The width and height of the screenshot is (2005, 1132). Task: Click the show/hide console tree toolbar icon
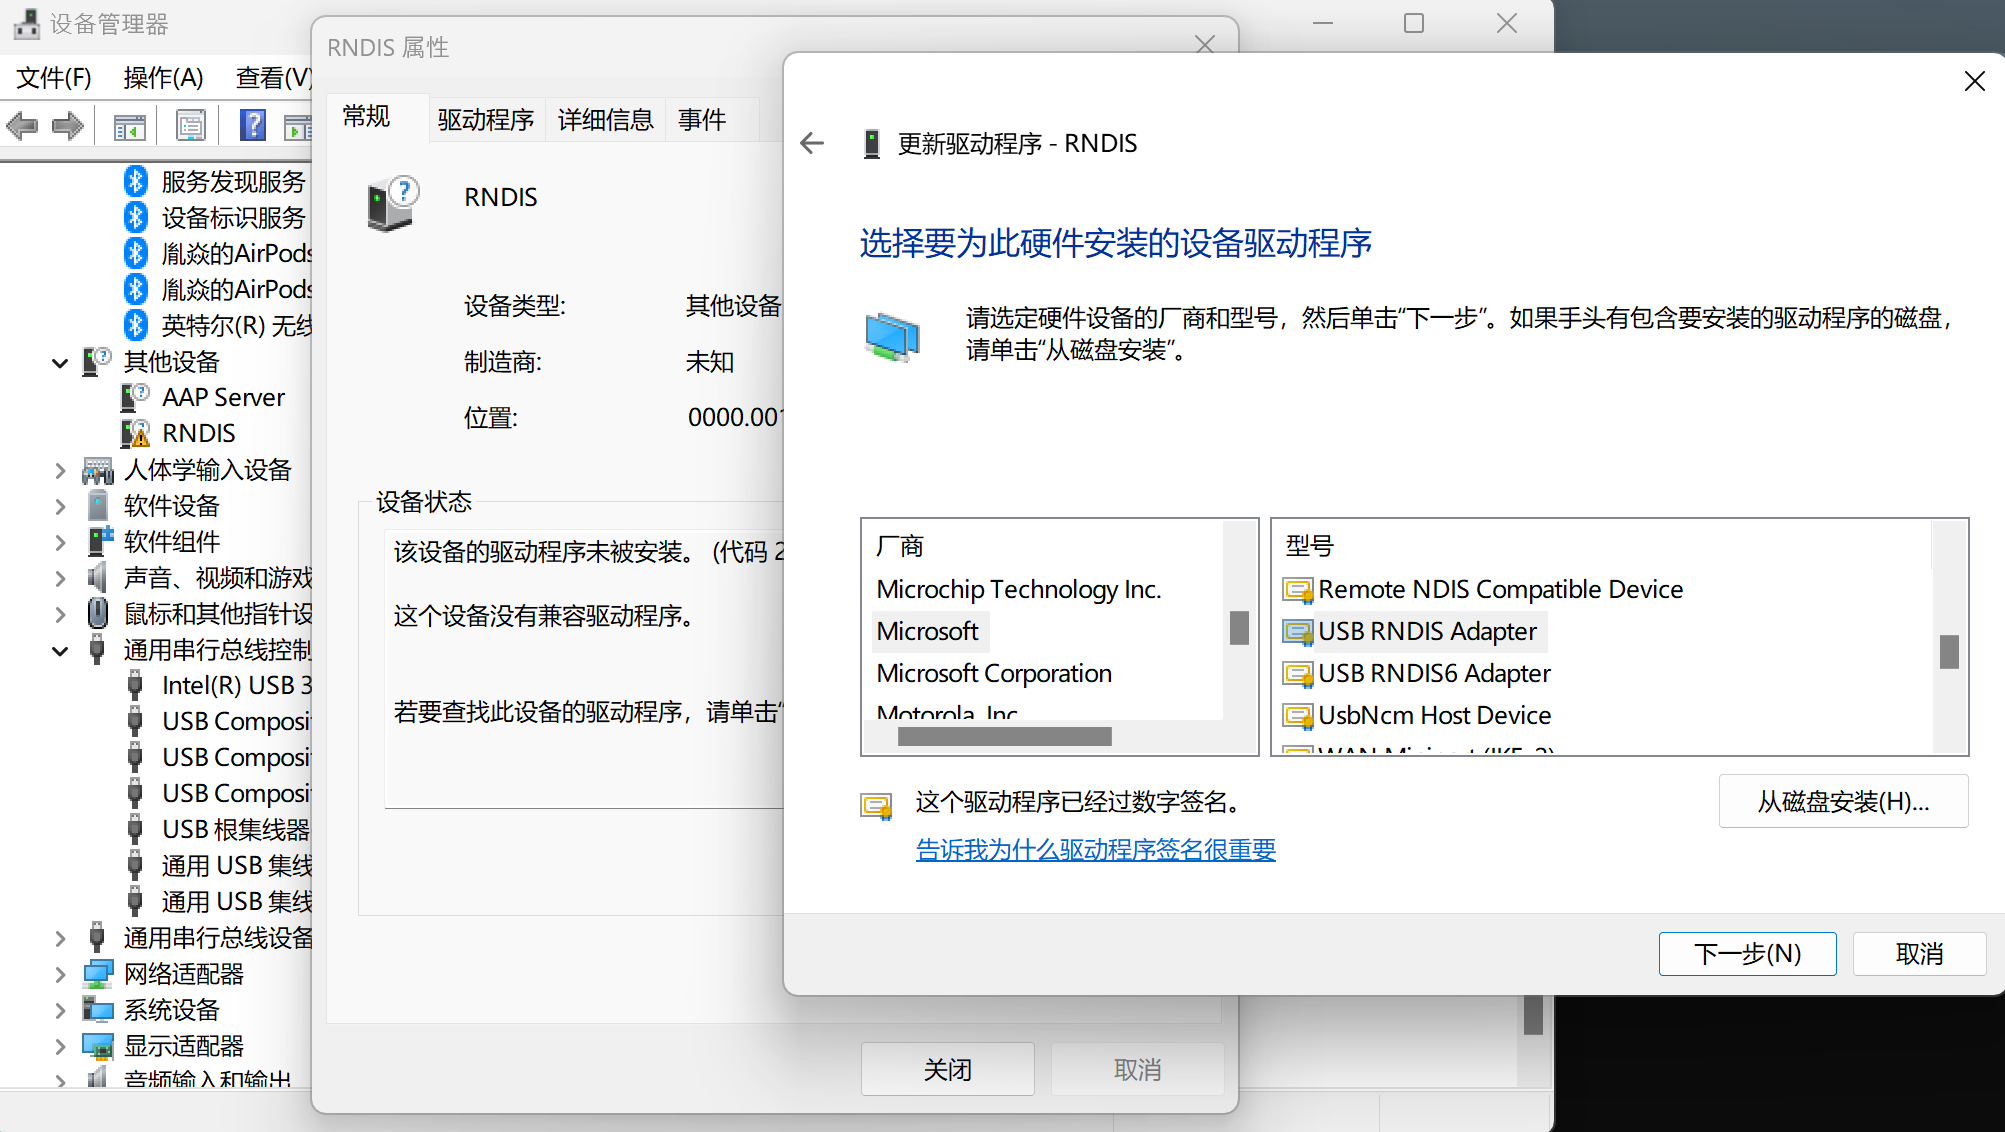[129, 126]
